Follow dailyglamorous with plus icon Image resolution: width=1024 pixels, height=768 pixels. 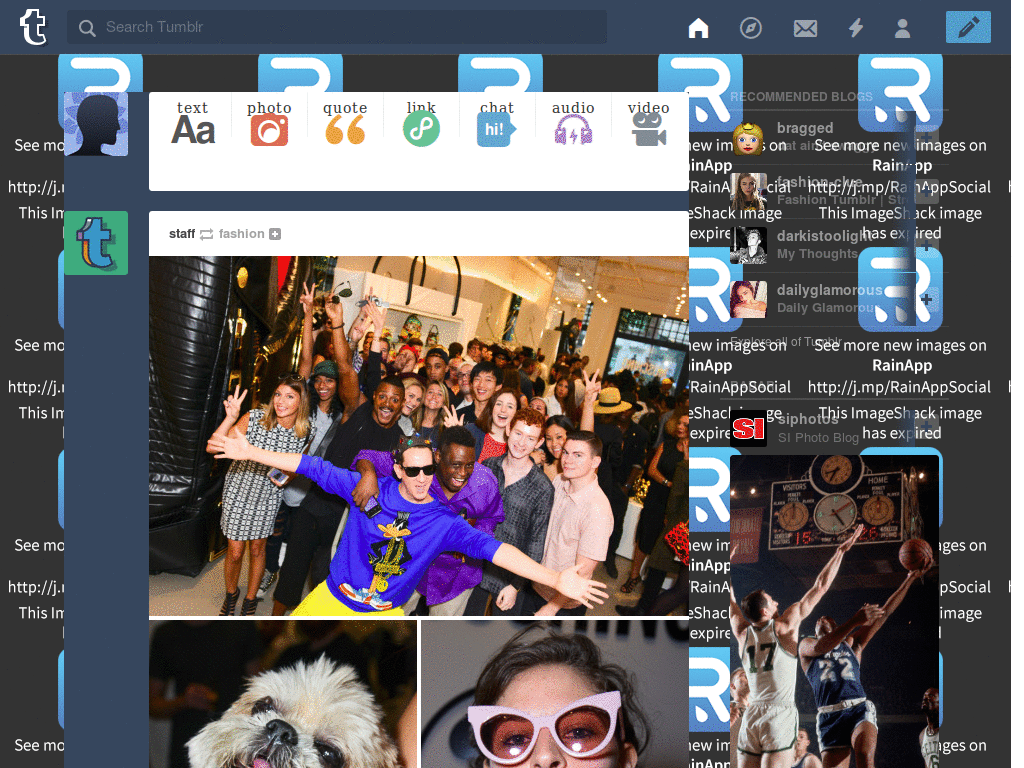coord(926,300)
